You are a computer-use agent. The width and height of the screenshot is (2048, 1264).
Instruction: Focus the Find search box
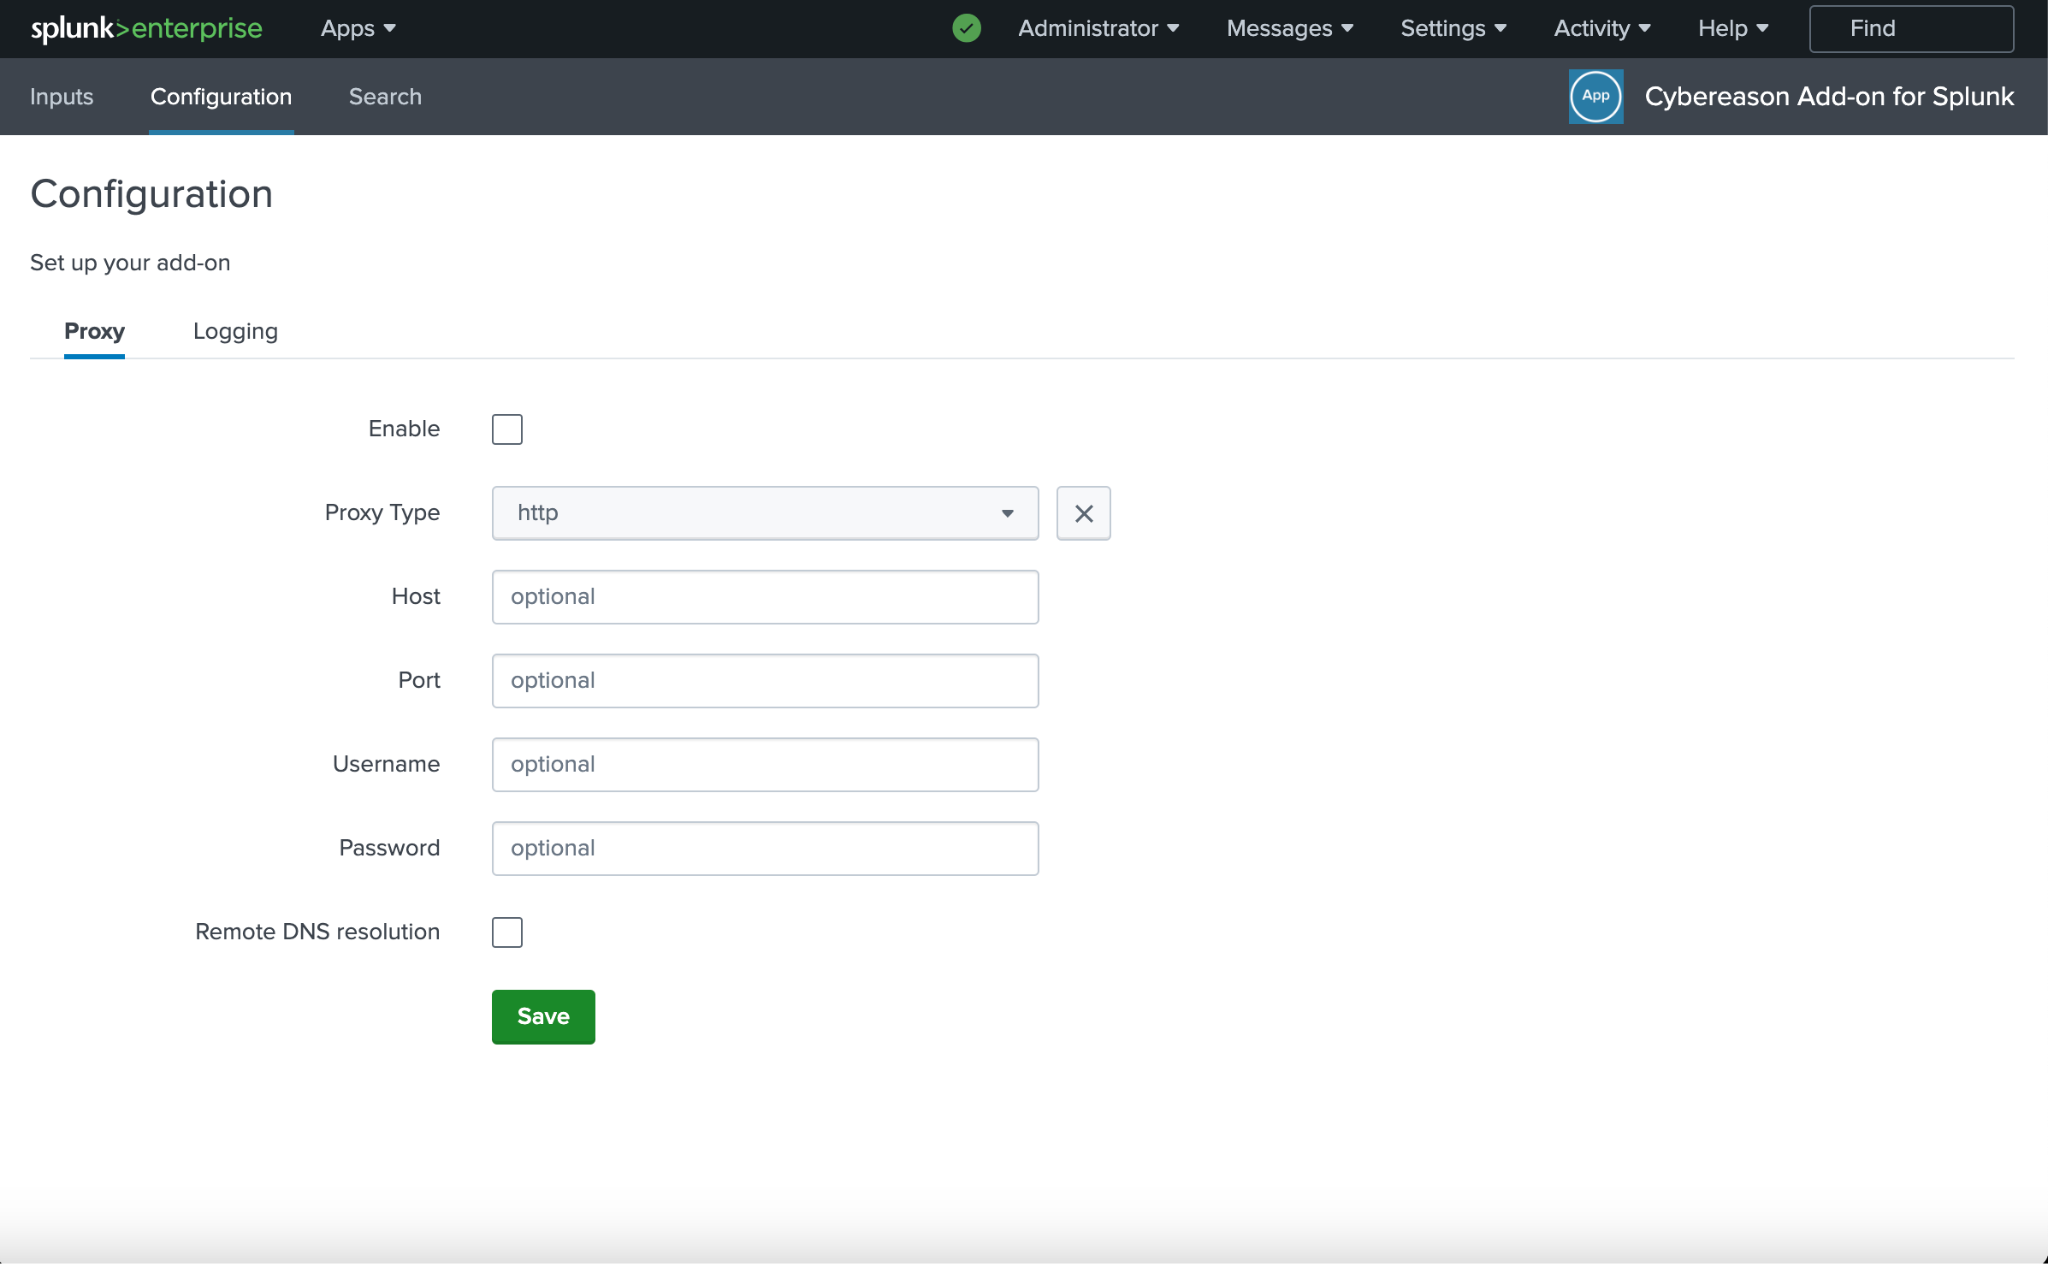click(1911, 28)
